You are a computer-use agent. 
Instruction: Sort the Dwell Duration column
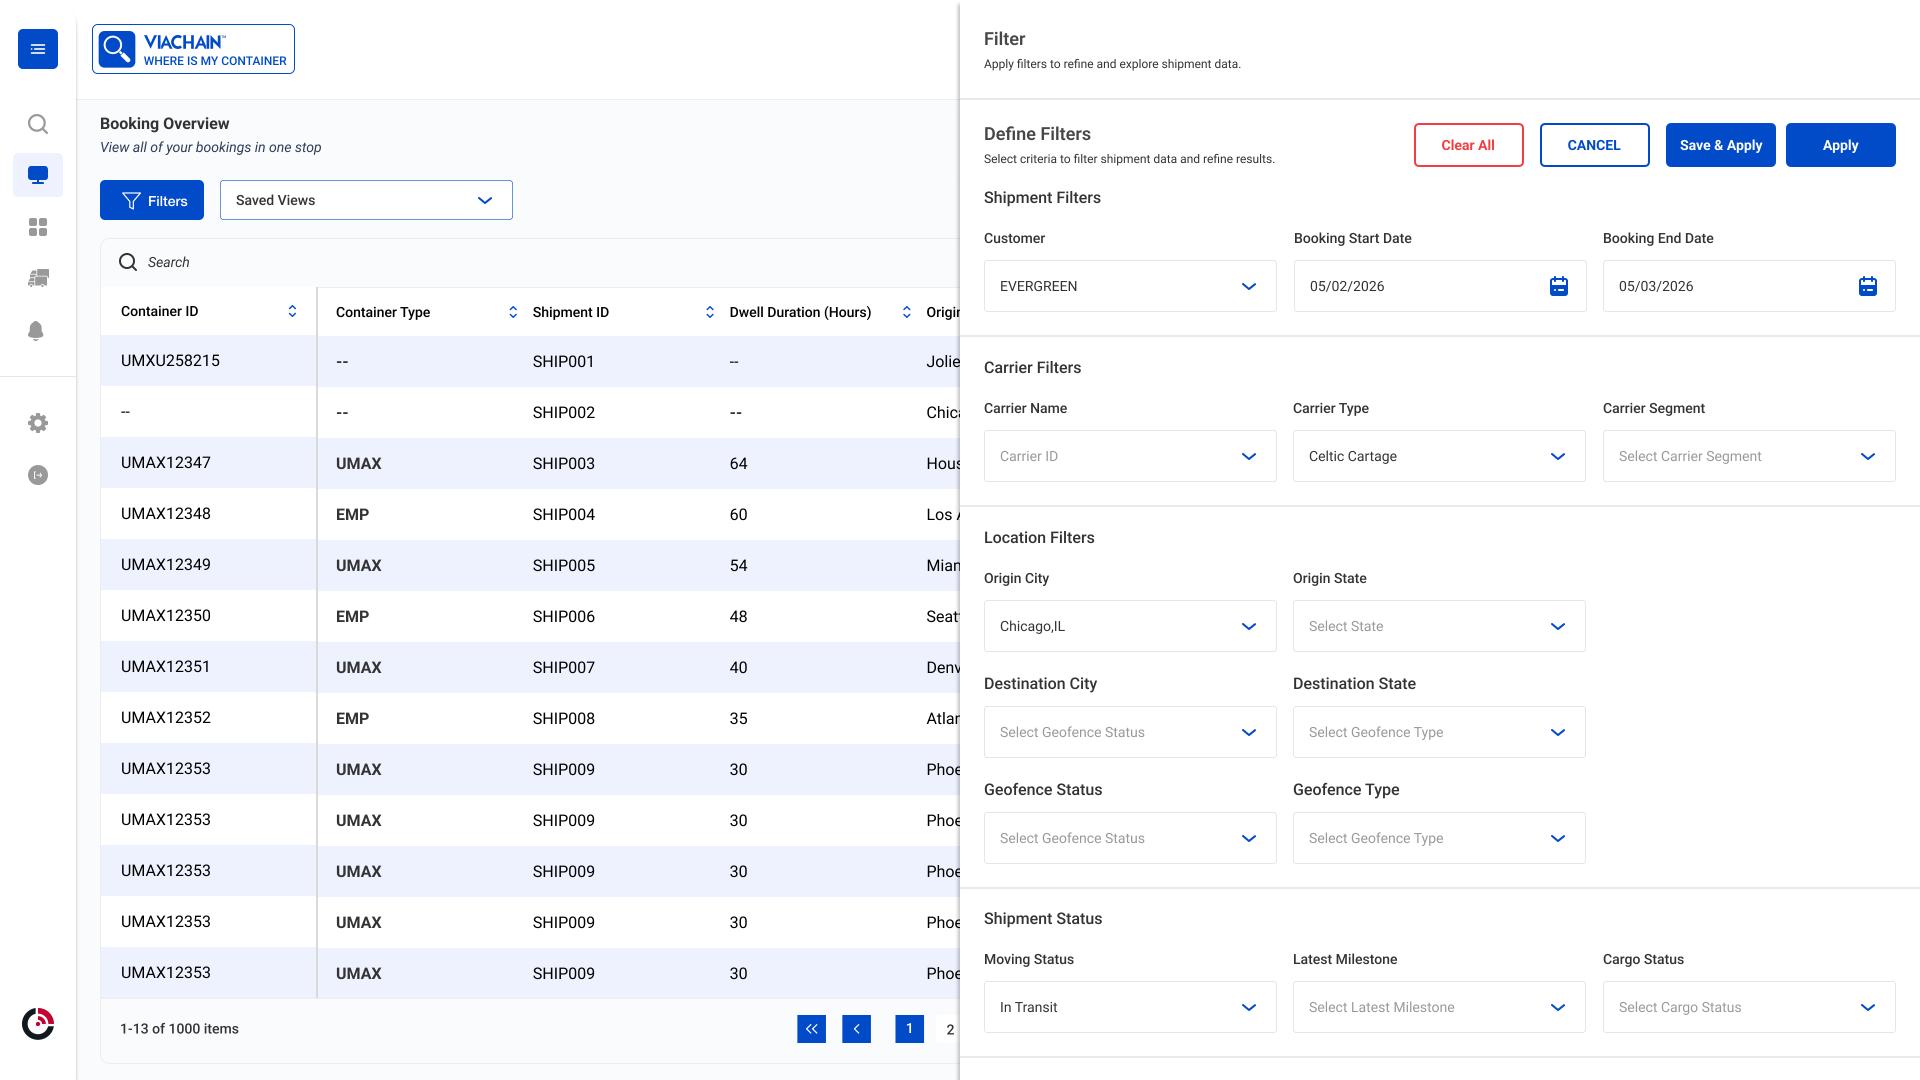tap(906, 312)
